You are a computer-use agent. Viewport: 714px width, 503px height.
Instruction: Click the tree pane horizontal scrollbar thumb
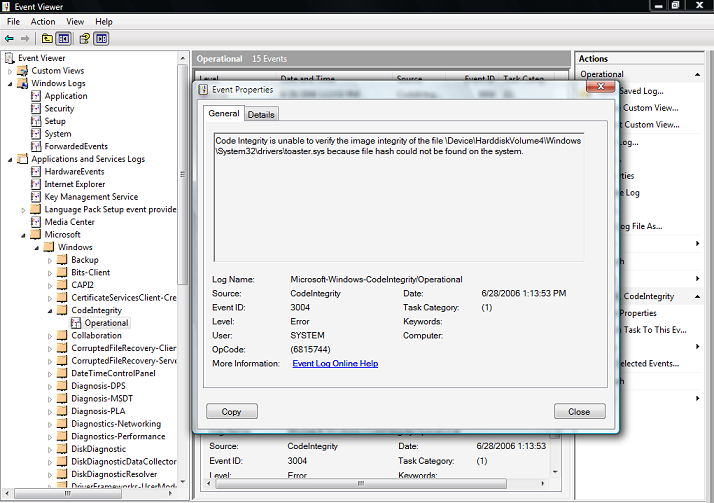click(67, 493)
